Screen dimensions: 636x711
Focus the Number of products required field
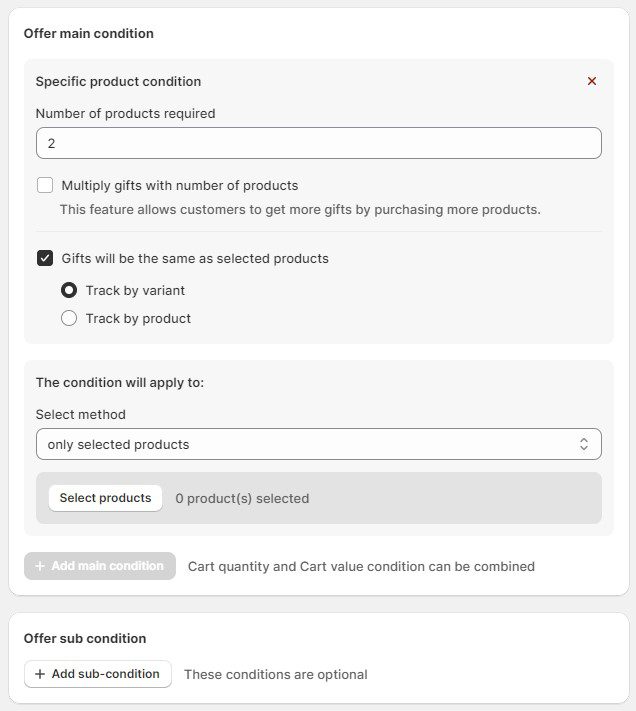click(x=318, y=143)
